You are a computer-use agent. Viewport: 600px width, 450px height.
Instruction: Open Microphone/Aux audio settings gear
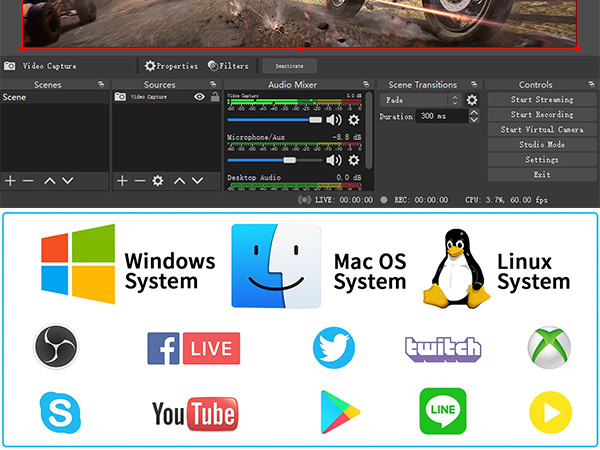click(x=354, y=160)
